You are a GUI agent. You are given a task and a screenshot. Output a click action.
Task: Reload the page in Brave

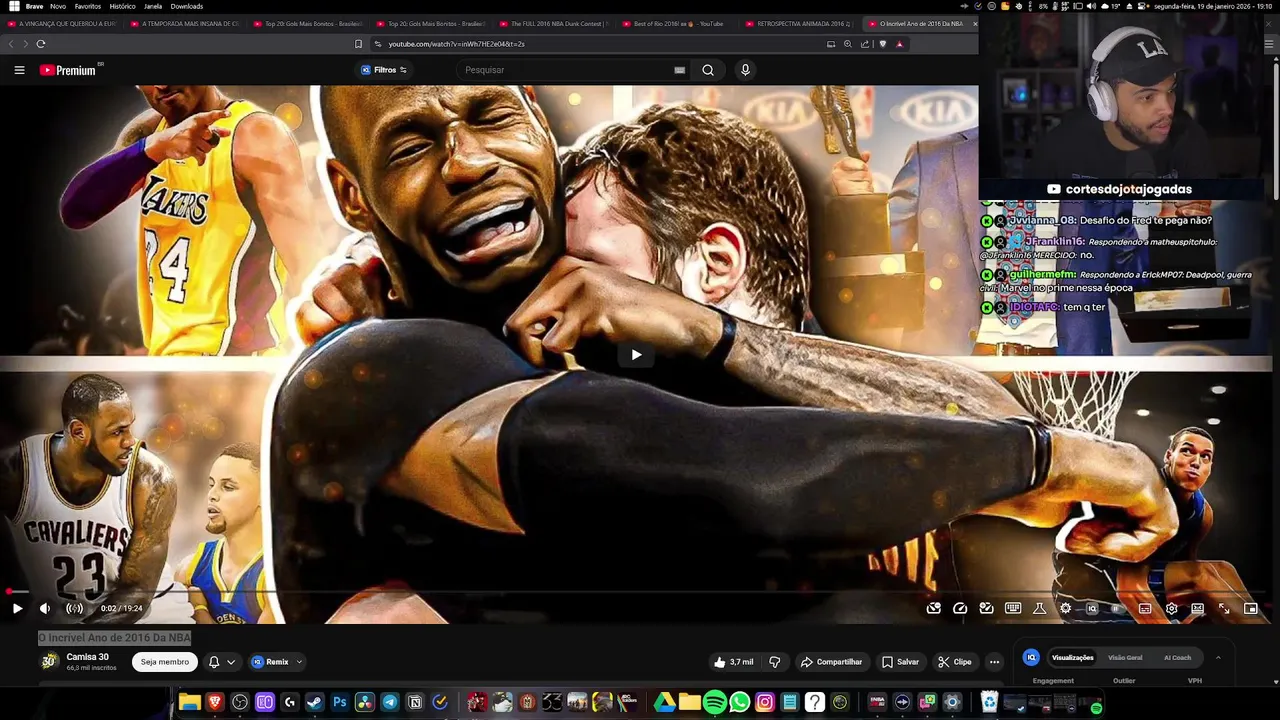(x=41, y=44)
